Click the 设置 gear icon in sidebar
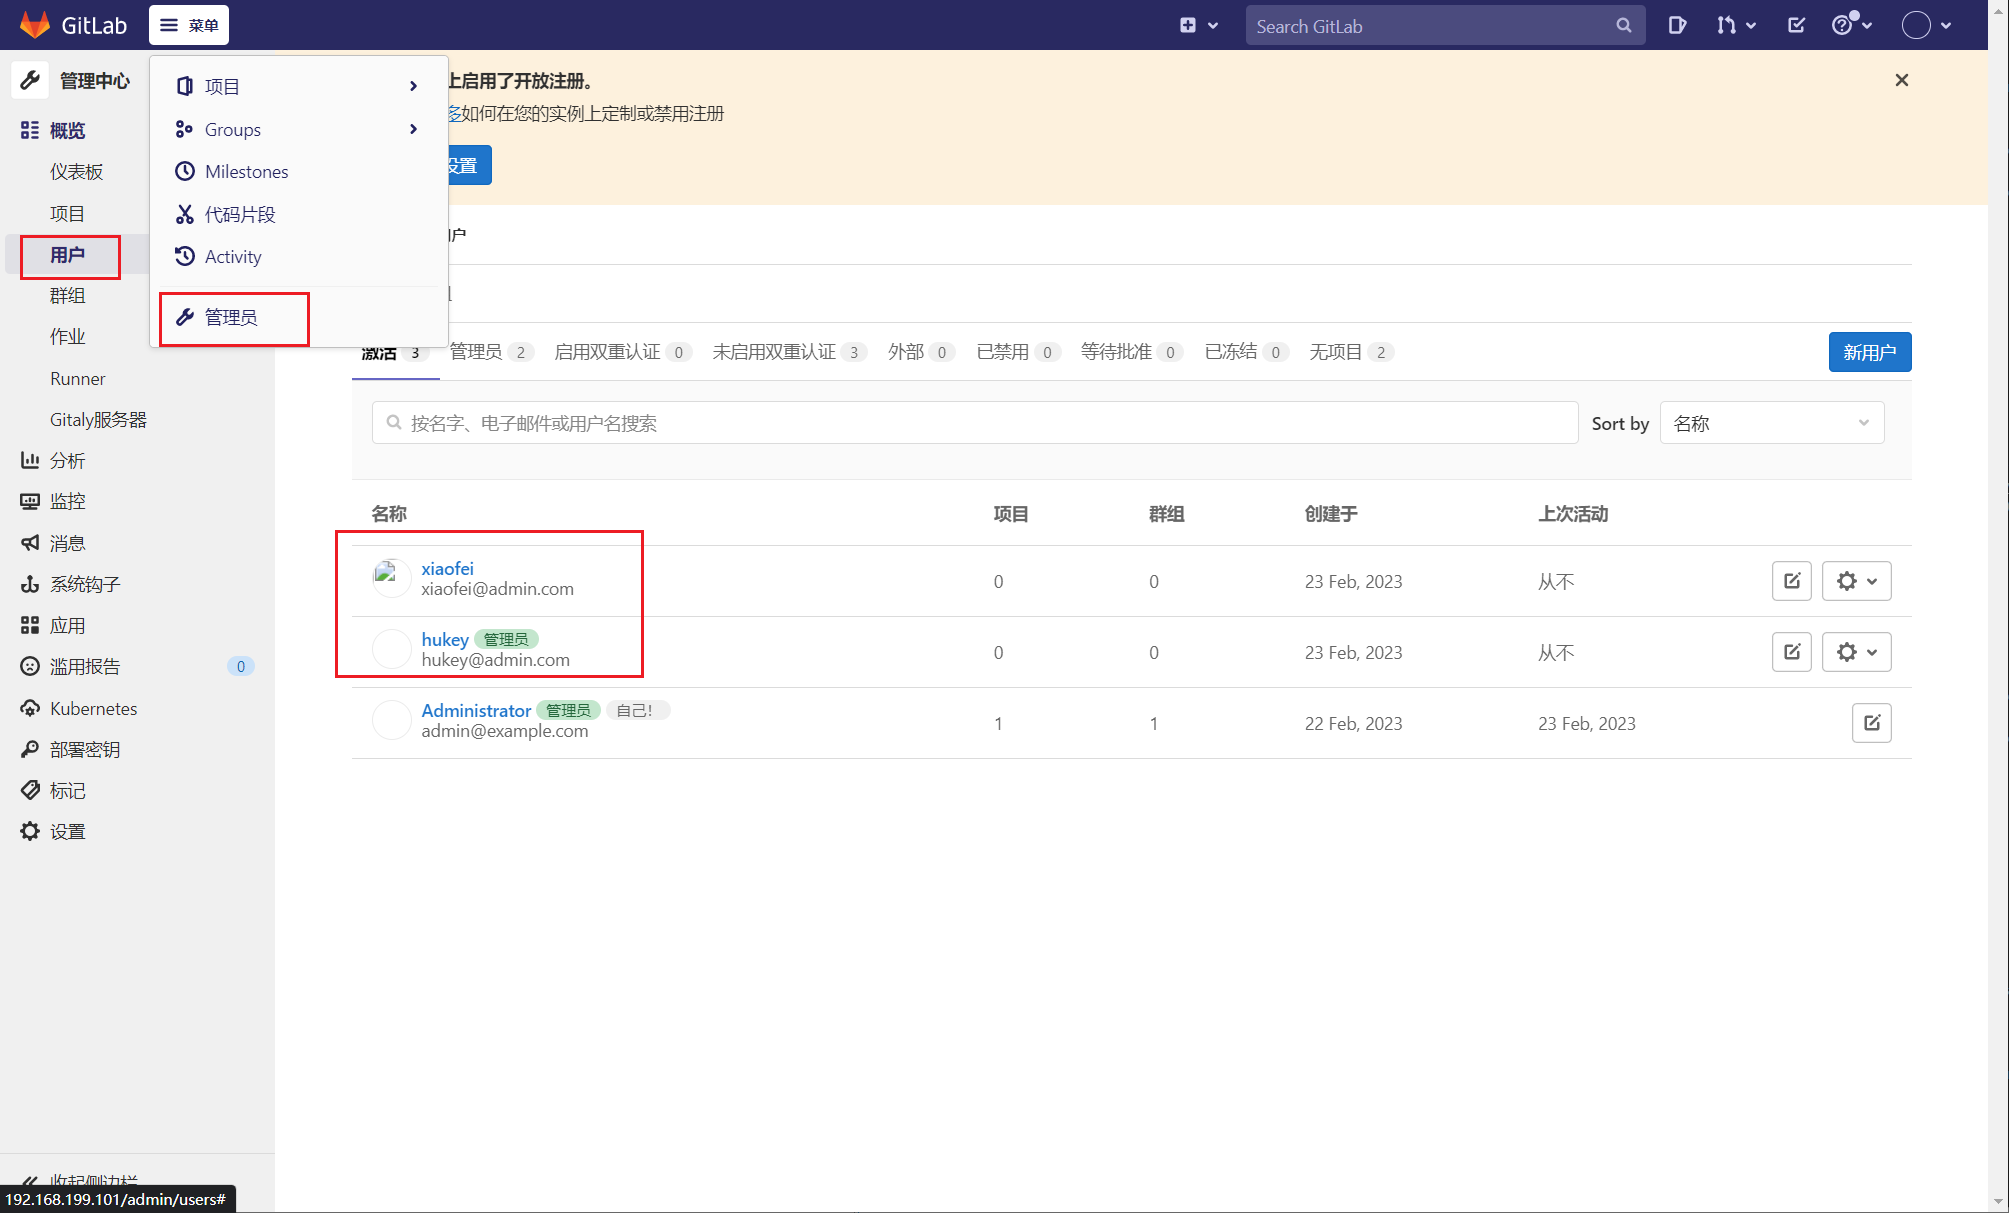This screenshot has width=2009, height=1213. pyautogui.click(x=30, y=831)
